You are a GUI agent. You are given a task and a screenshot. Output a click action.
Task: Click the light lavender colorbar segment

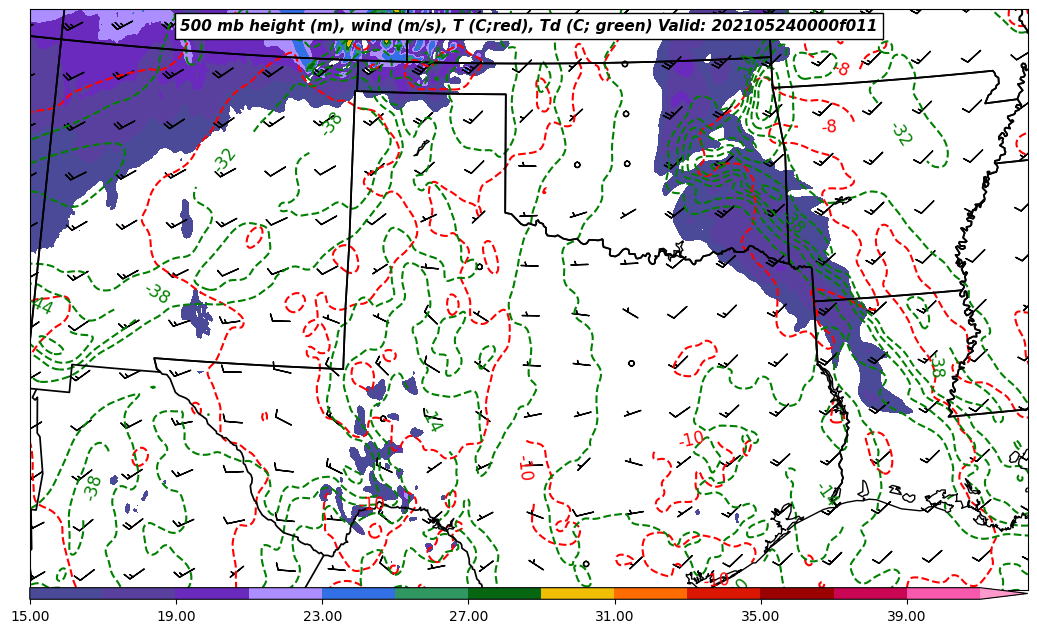pos(285,593)
